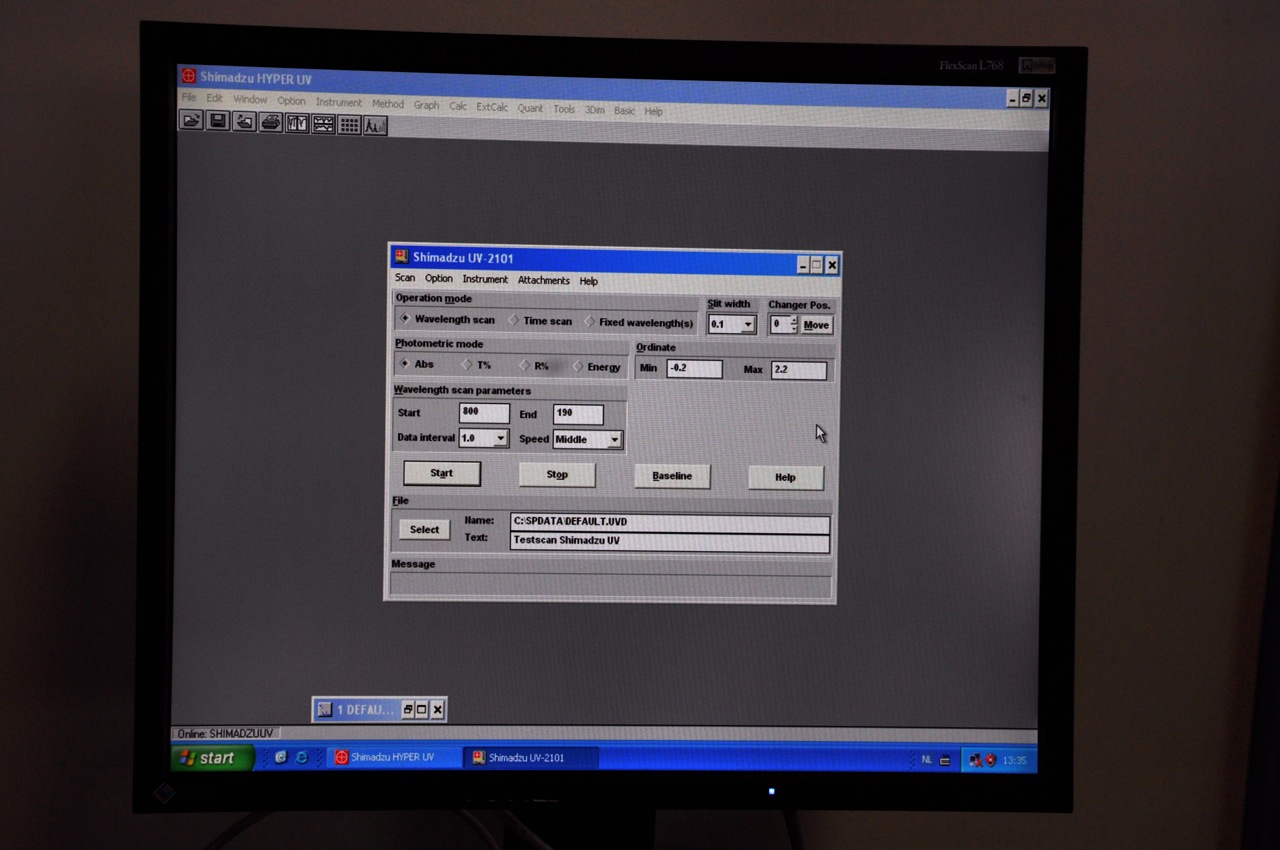Click the Ordinate Max field
This screenshot has height=850, width=1280.
coord(799,370)
